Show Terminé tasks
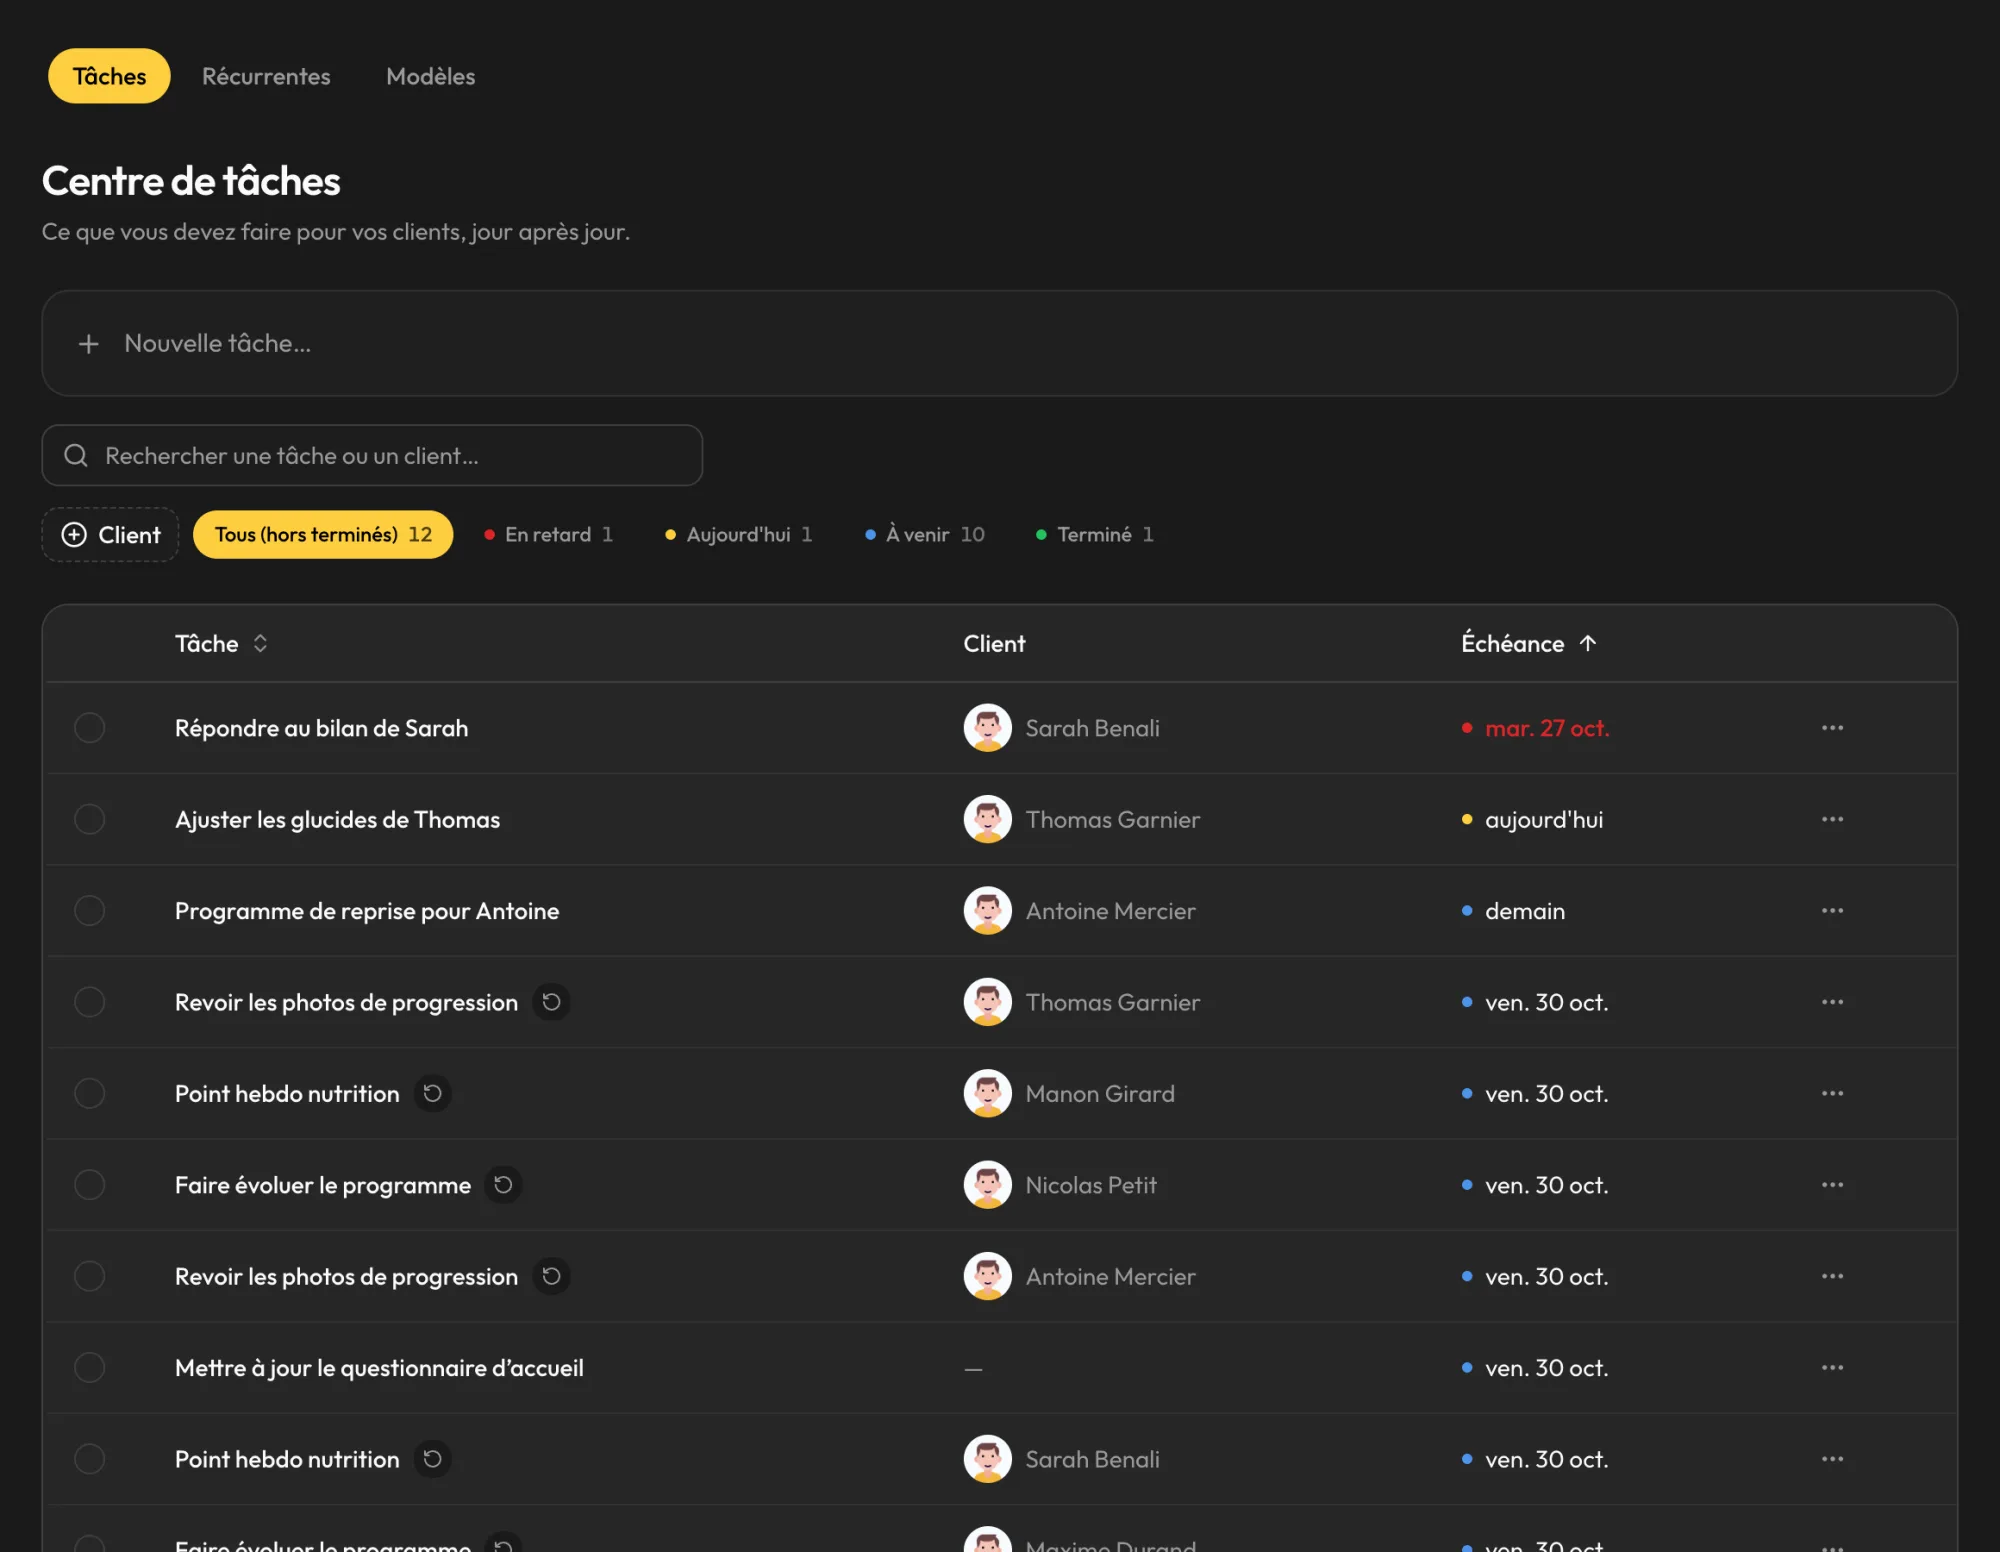The width and height of the screenshot is (2000, 1552). click(1095, 535)
